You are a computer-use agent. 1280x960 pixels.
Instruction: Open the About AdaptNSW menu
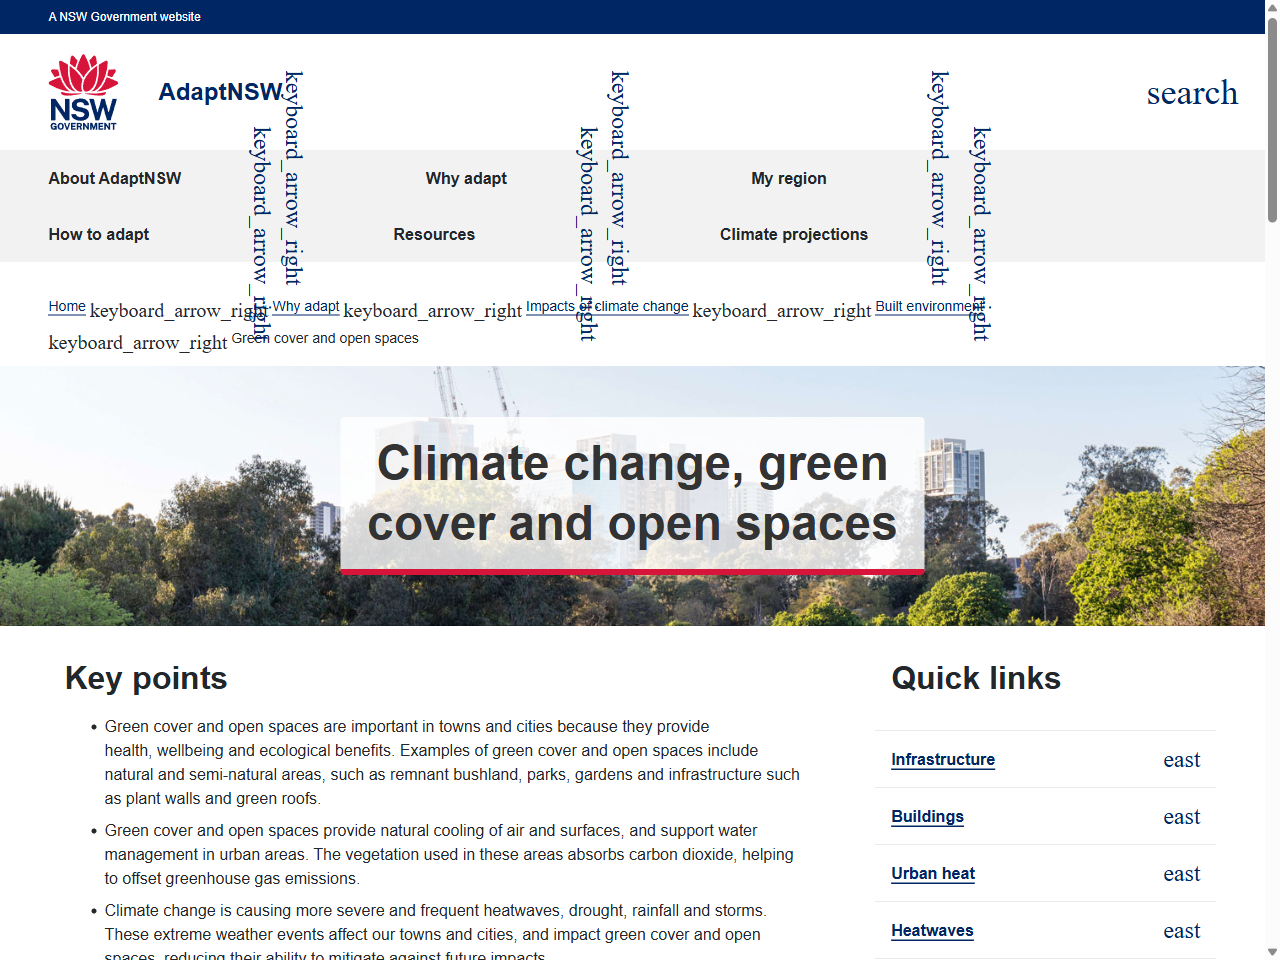(x=115, y=178)
